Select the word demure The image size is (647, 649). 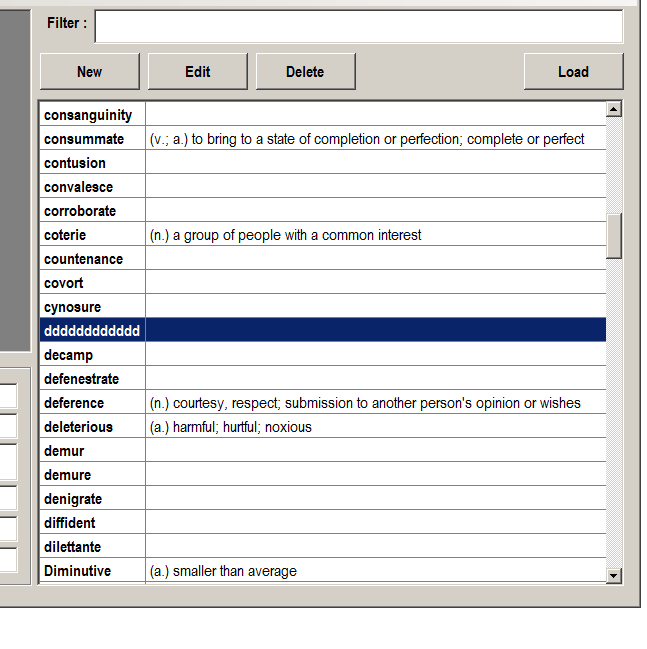point(67,475)
